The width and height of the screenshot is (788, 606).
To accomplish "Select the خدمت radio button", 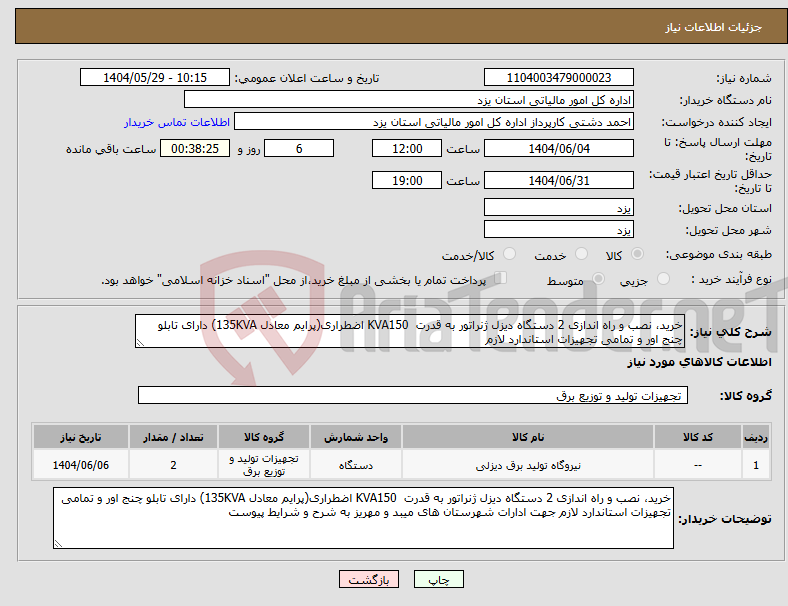I will pyautogui.click(x=581, y=254).
